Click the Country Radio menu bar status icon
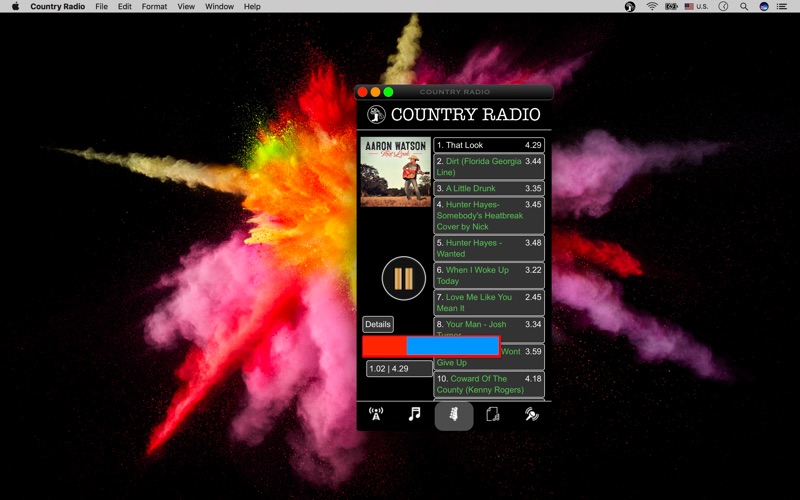The height and width of the screenshot is (500, 800). tap(630, 7)
